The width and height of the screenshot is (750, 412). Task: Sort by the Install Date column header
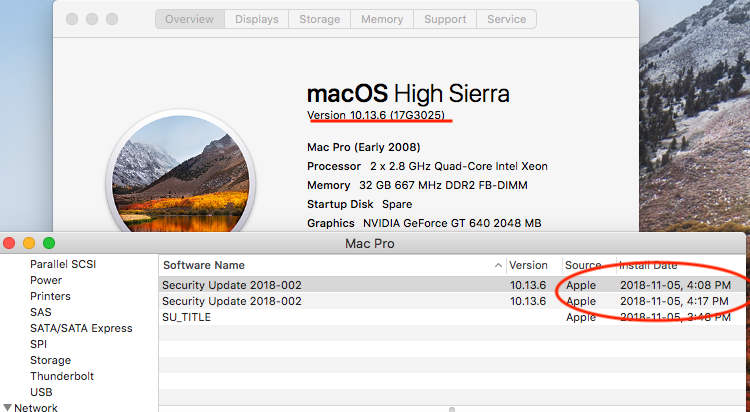coord(648,266)
